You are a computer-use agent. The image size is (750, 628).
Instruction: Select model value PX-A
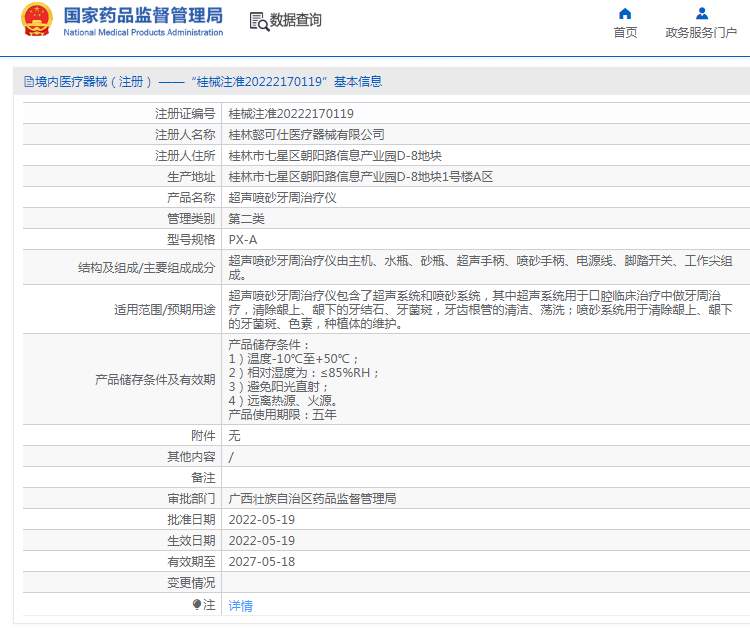(x=243, y=240)
